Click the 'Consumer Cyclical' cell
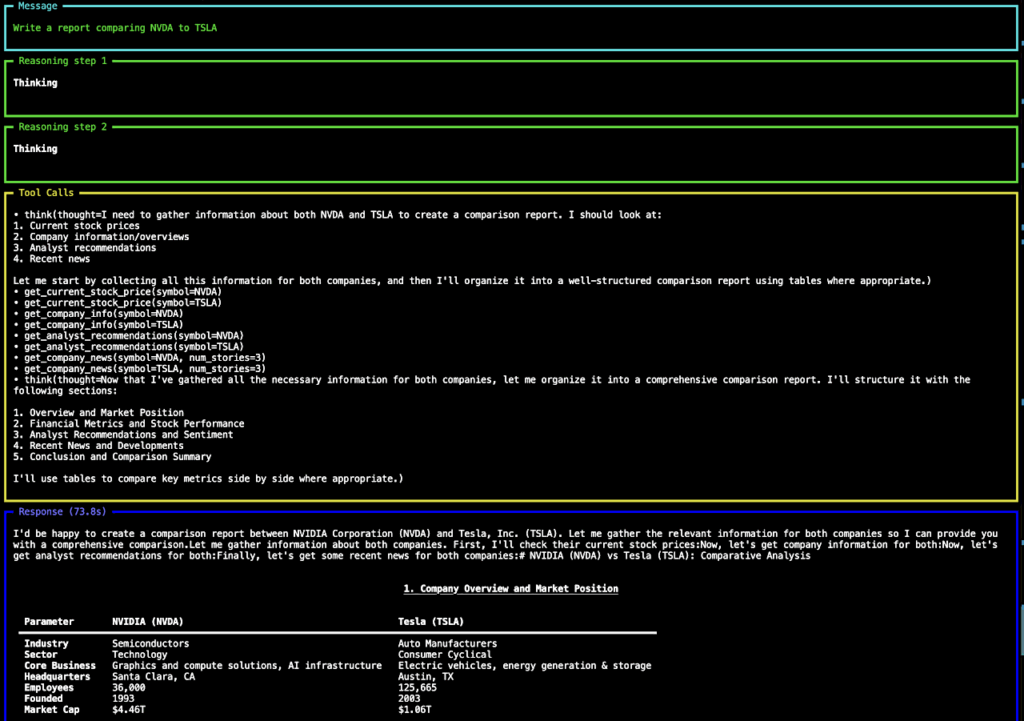The height and width of the screenshot is (721, 1024). coord(445,655)
